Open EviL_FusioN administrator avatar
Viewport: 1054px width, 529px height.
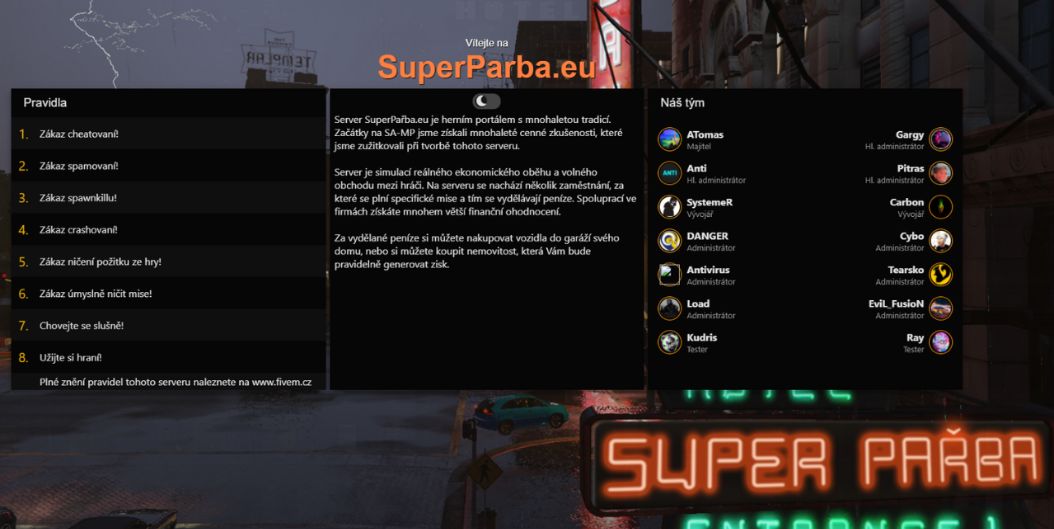[x=941, y=308]
